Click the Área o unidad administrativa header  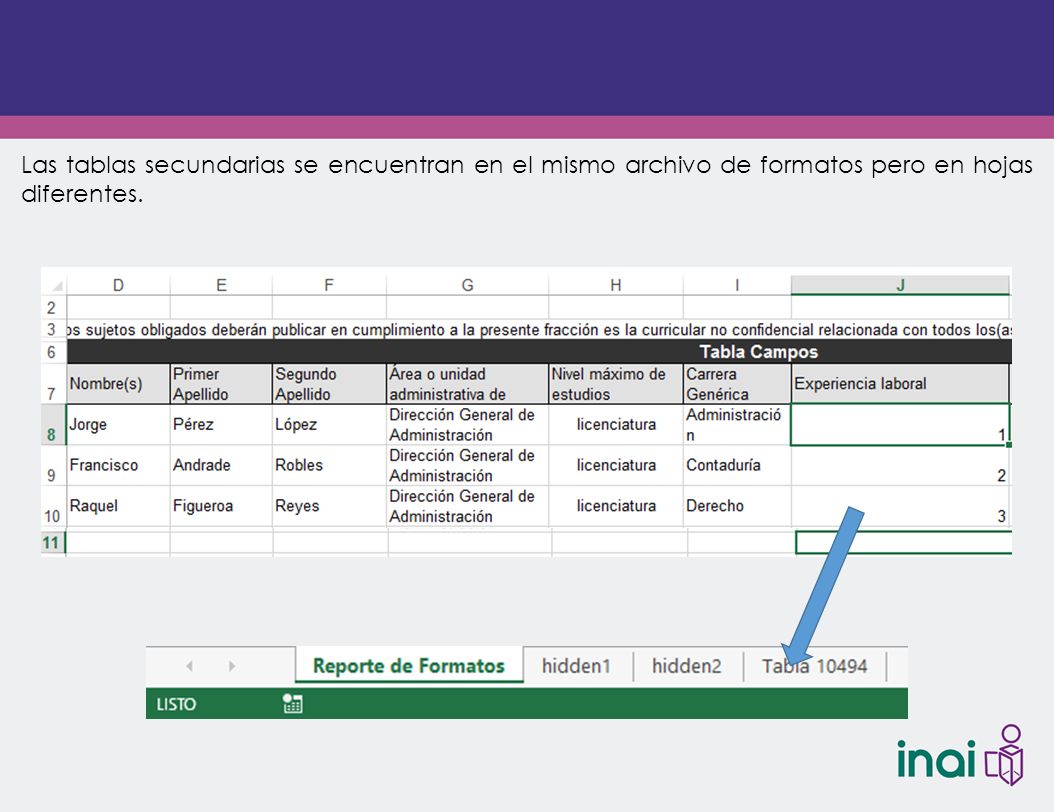tap(467, 384)
